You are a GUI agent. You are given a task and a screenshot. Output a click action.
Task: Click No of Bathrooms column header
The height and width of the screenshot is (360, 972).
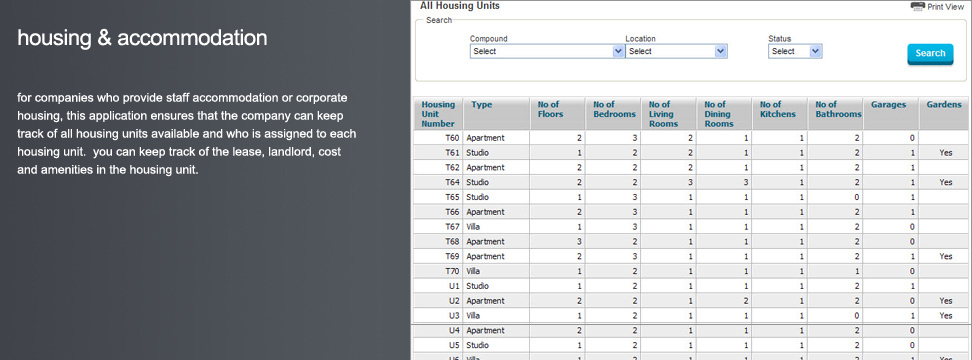[838, 109]
